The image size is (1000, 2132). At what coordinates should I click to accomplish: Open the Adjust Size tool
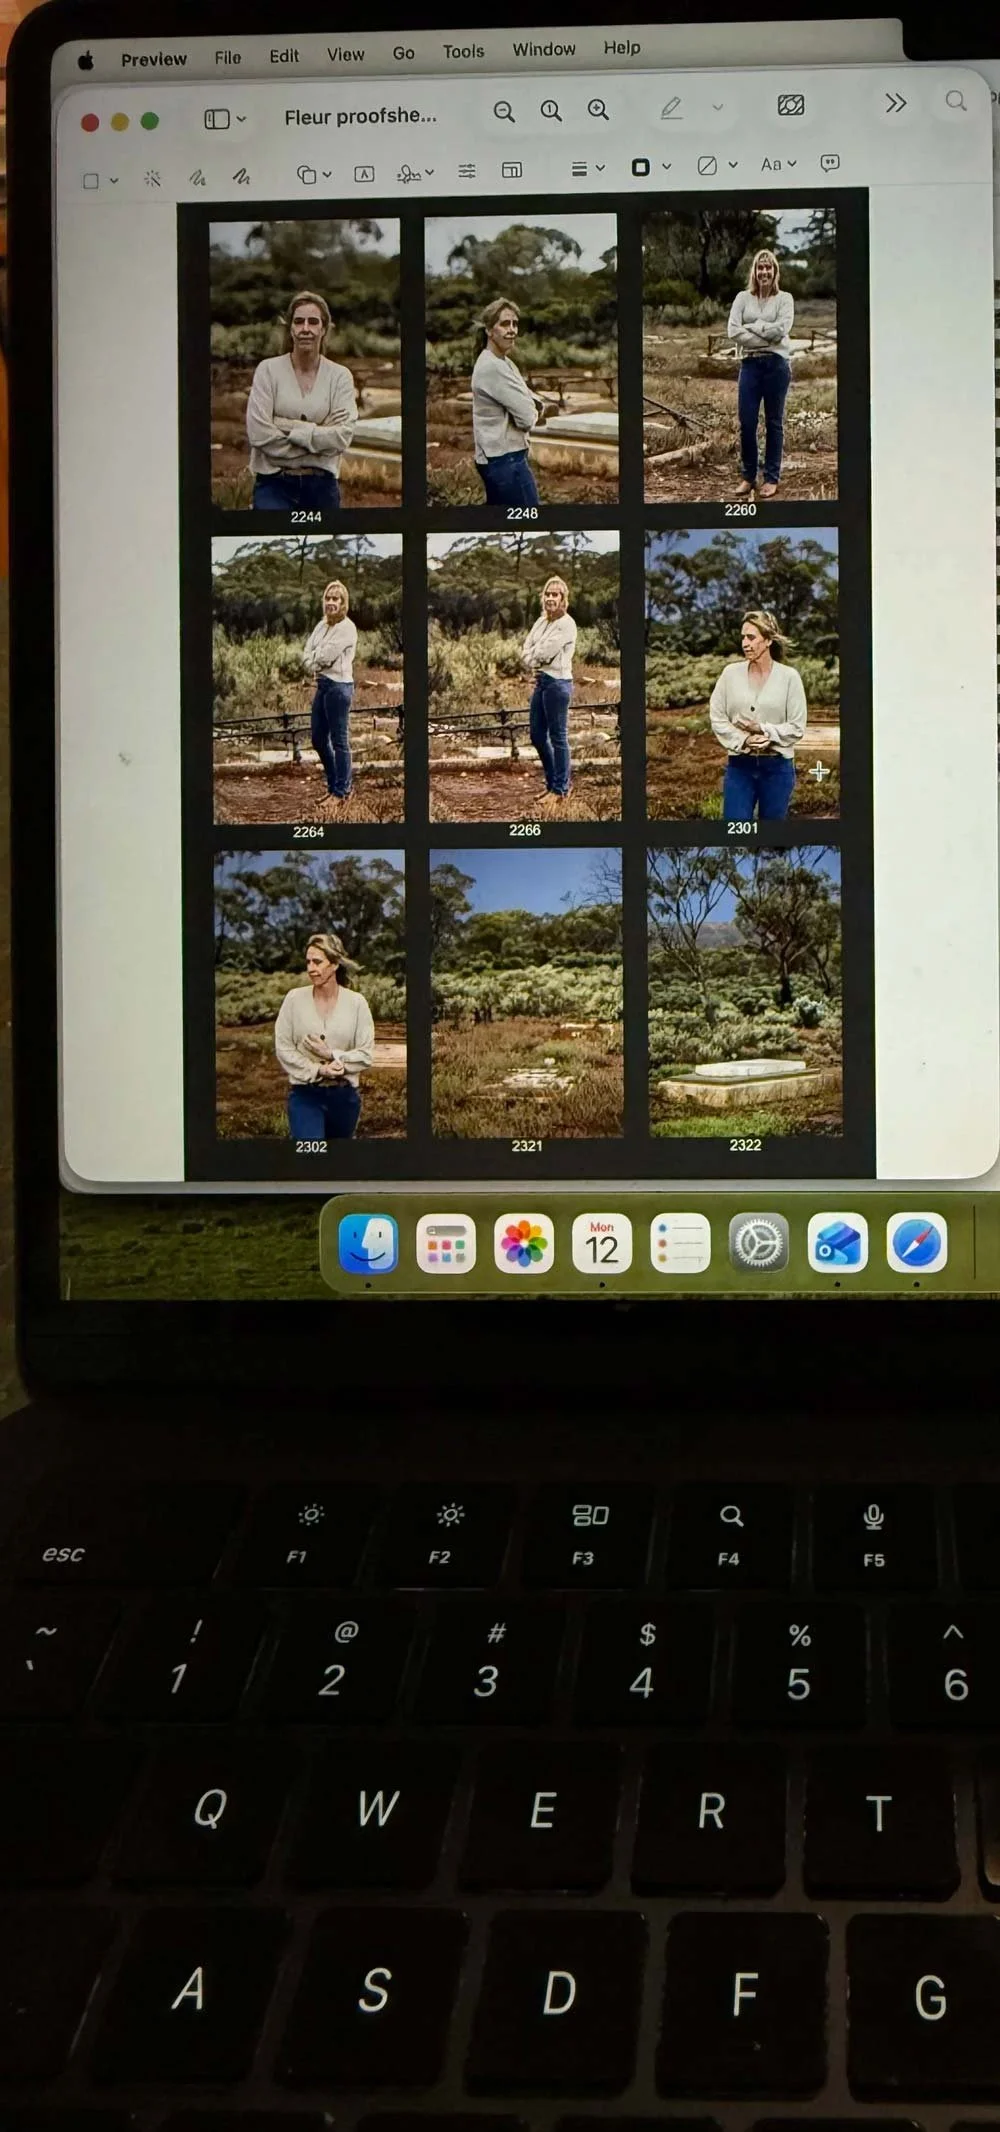pos(512,170)
